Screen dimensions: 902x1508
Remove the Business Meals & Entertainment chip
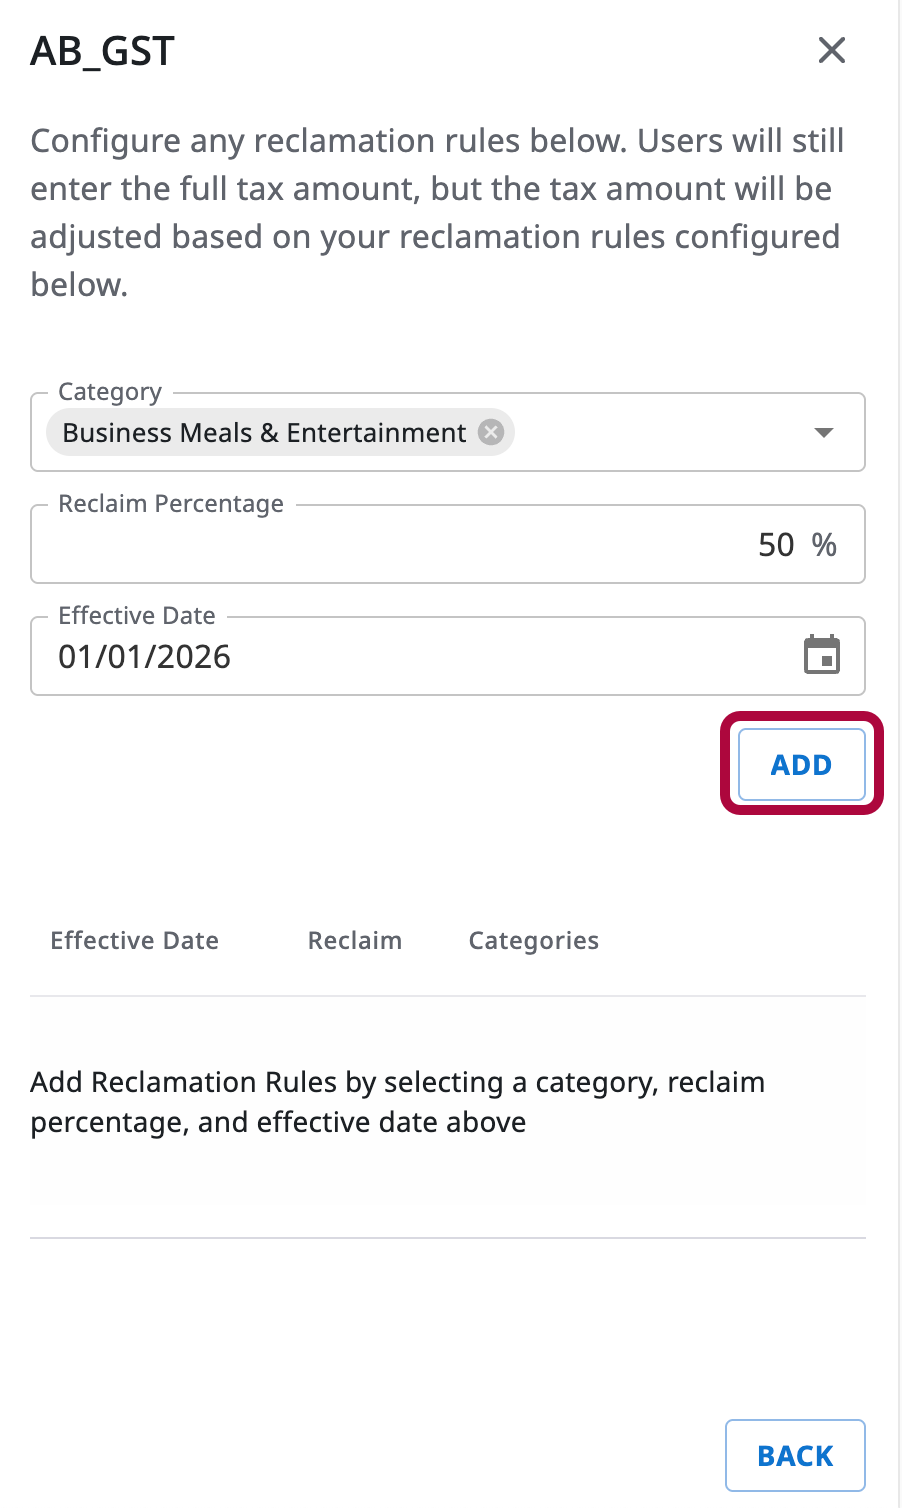pyautogui.click(x=490, y=432)
